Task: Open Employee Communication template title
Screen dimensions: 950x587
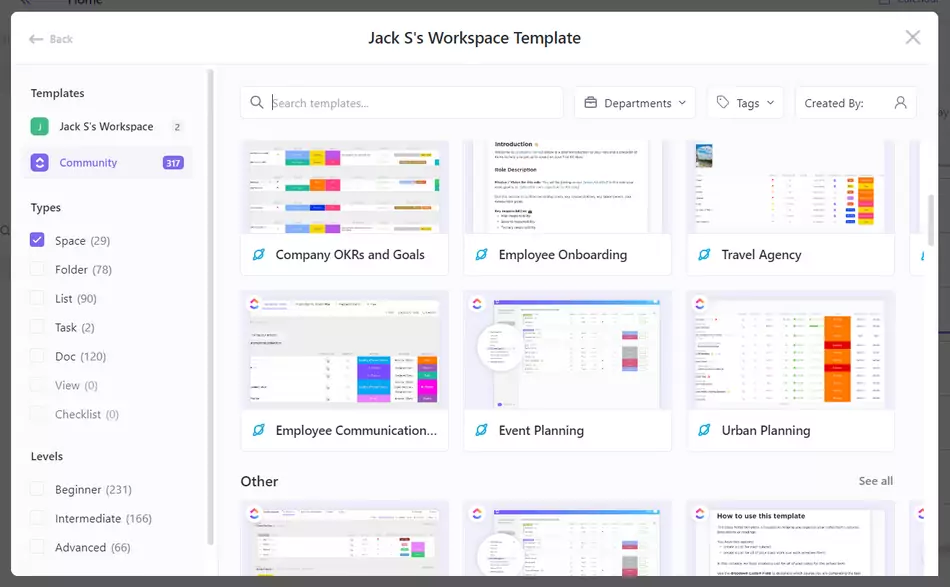Action: tap(356, 430)
